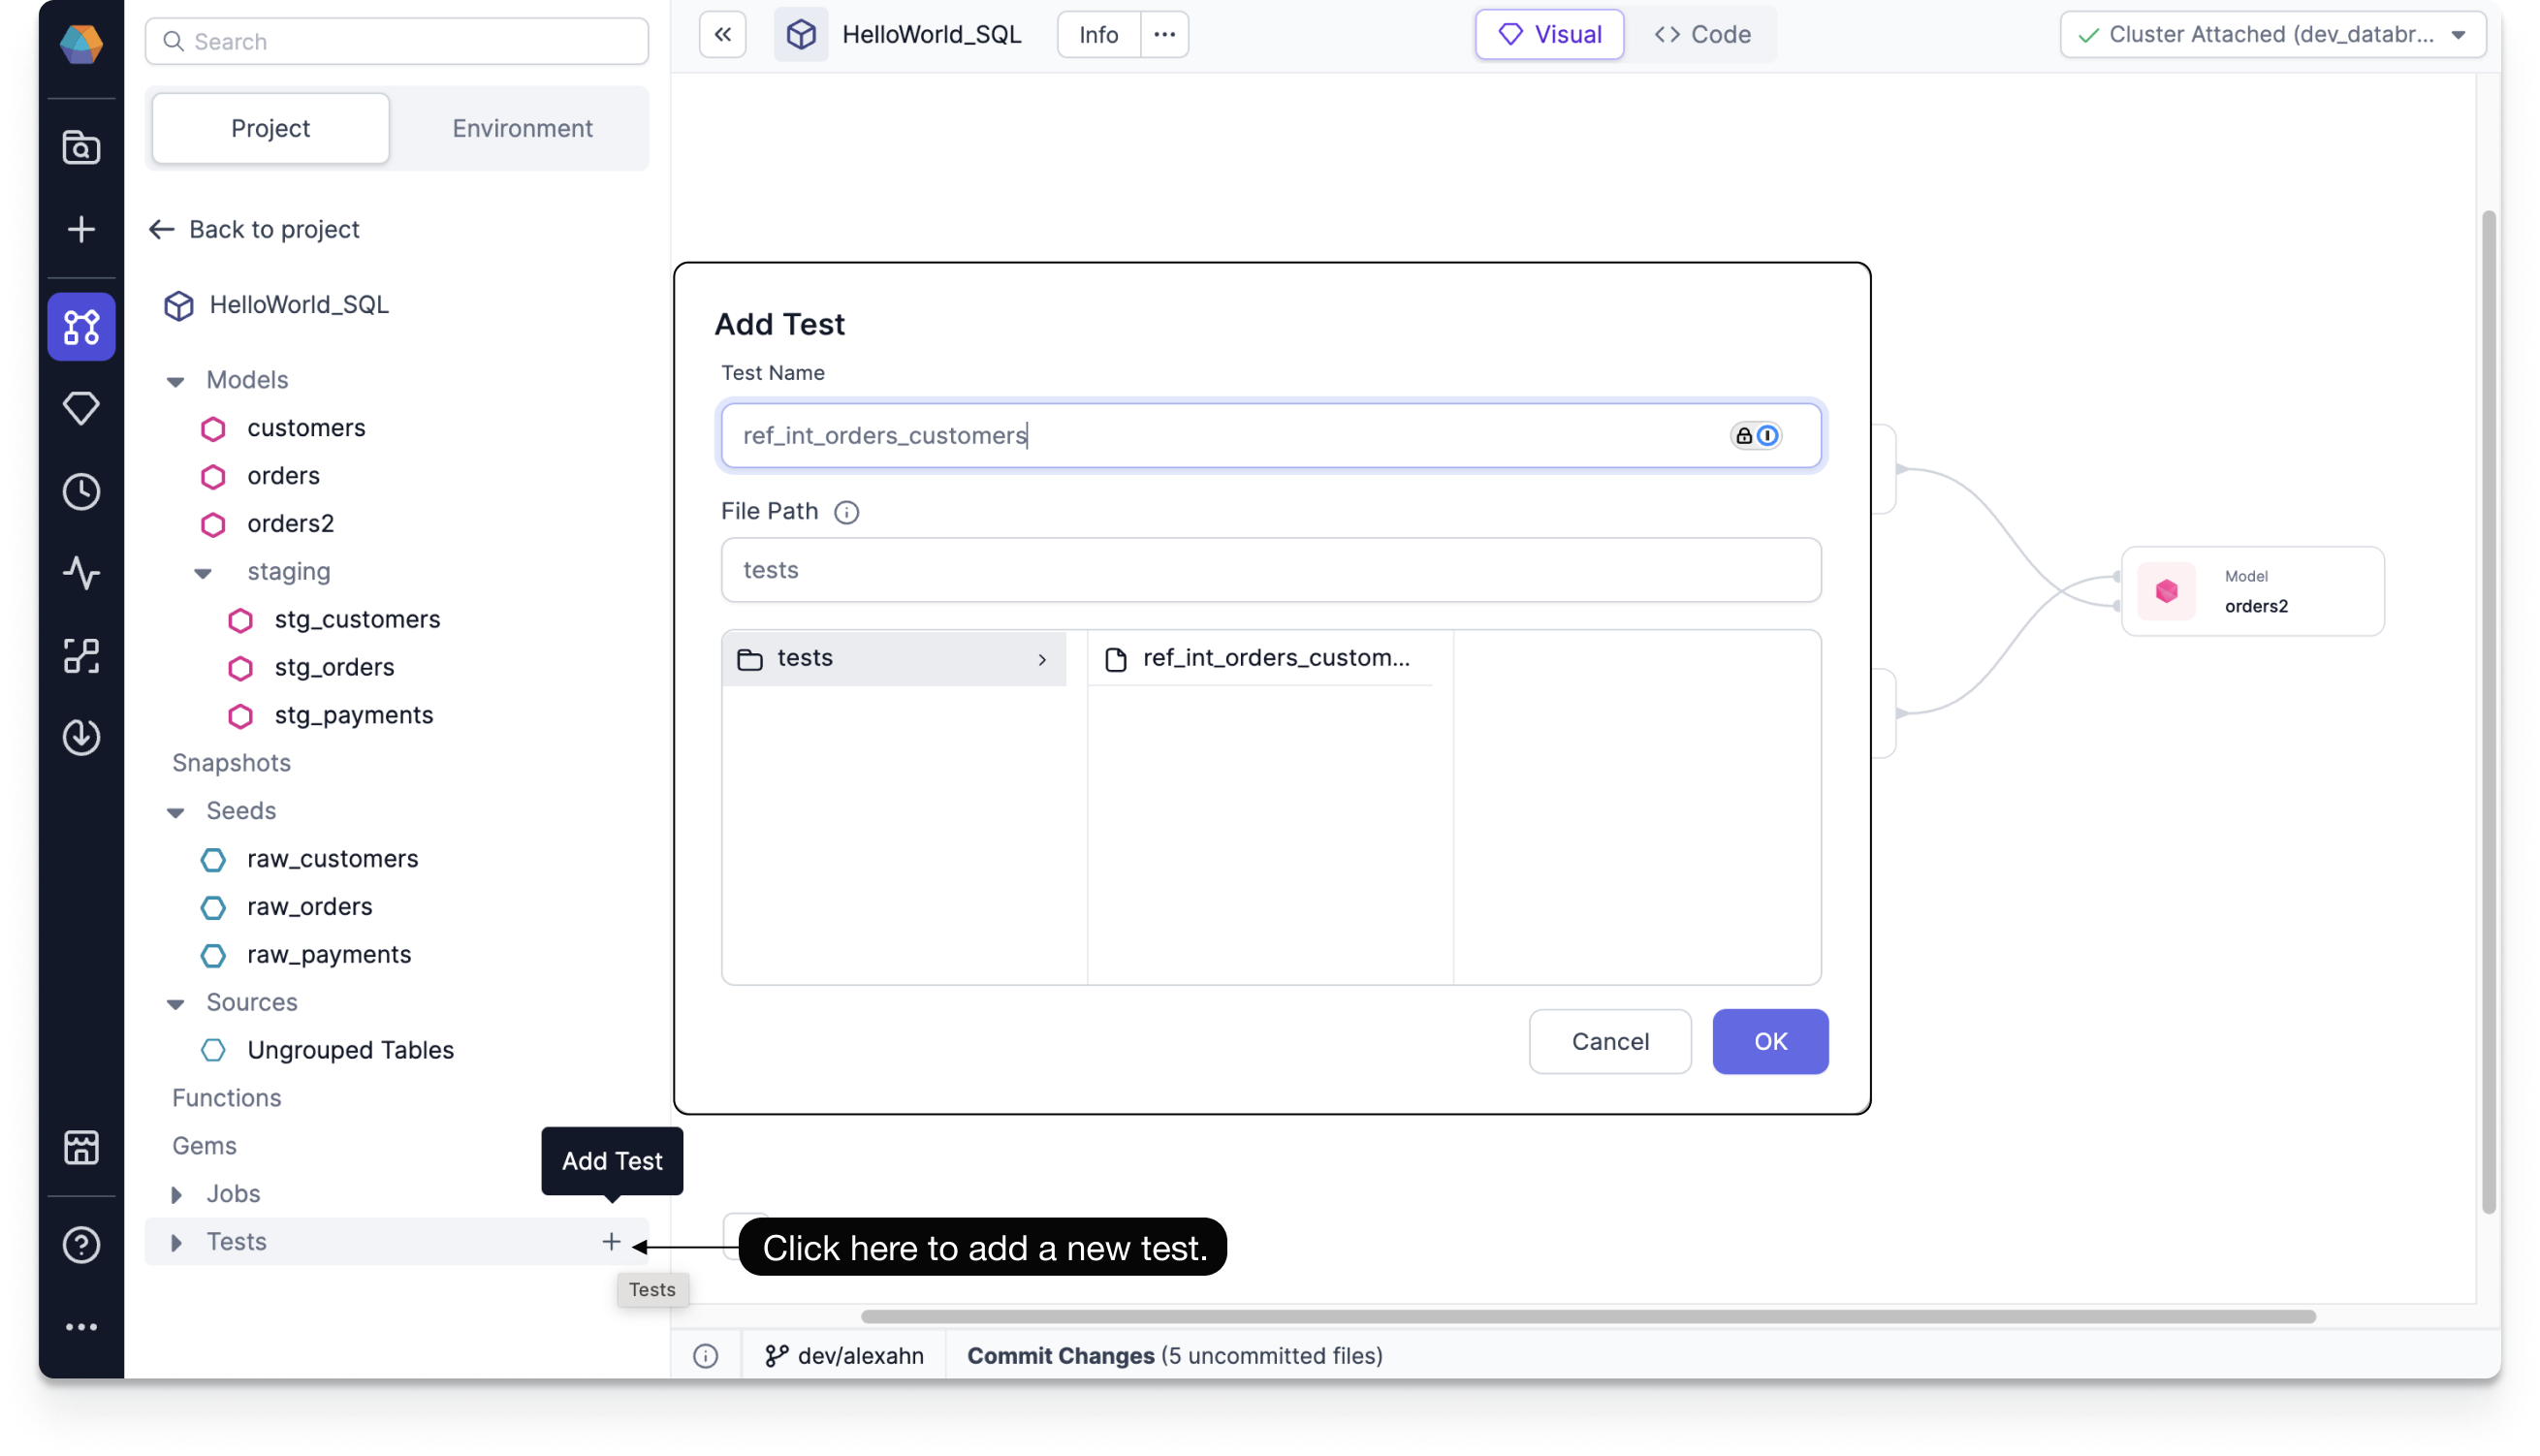Click the vertical canvas scrollbar
The height and width of the screenshot is (1456, 2540).
click(2489, 712)
